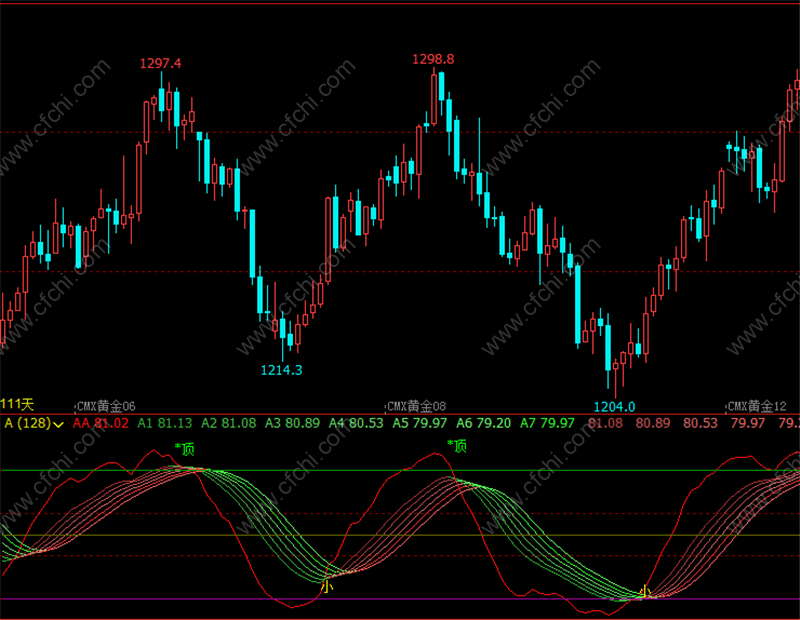The image size is (800, 620).
Task: Click the A7 79.97 indicator value
Action: pyautogui.click(x=547, y=423)
